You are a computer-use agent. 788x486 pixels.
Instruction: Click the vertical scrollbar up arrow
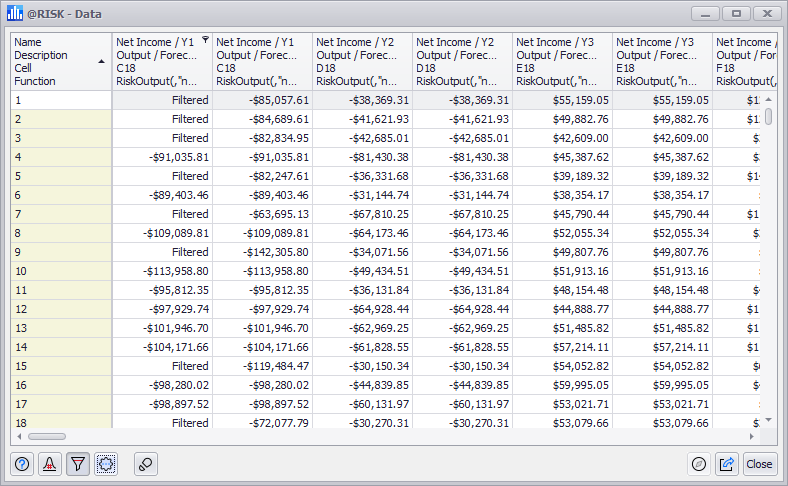769,99
